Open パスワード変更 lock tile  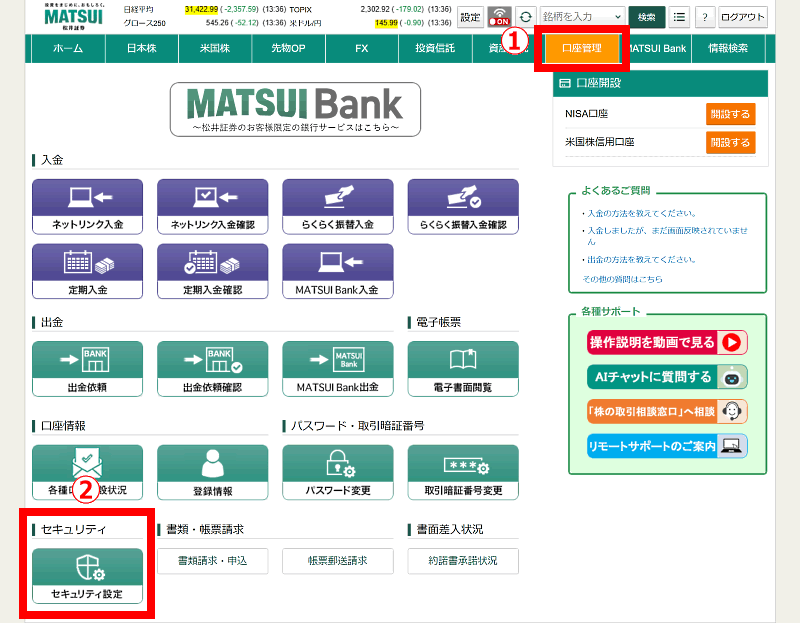338,472
